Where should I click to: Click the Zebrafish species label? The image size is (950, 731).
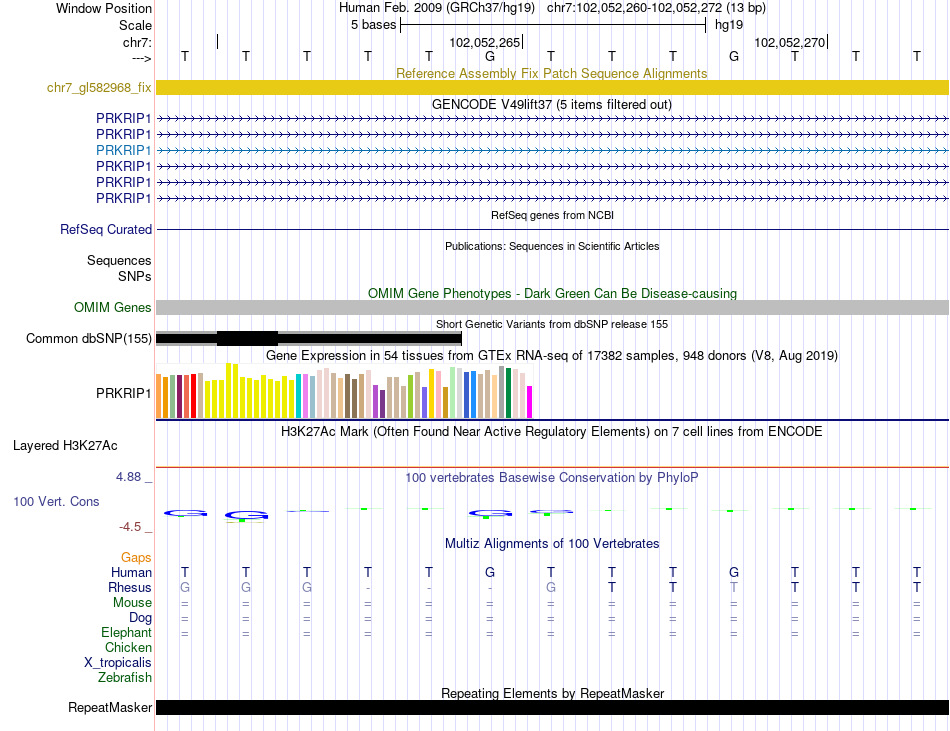(125, 678)
